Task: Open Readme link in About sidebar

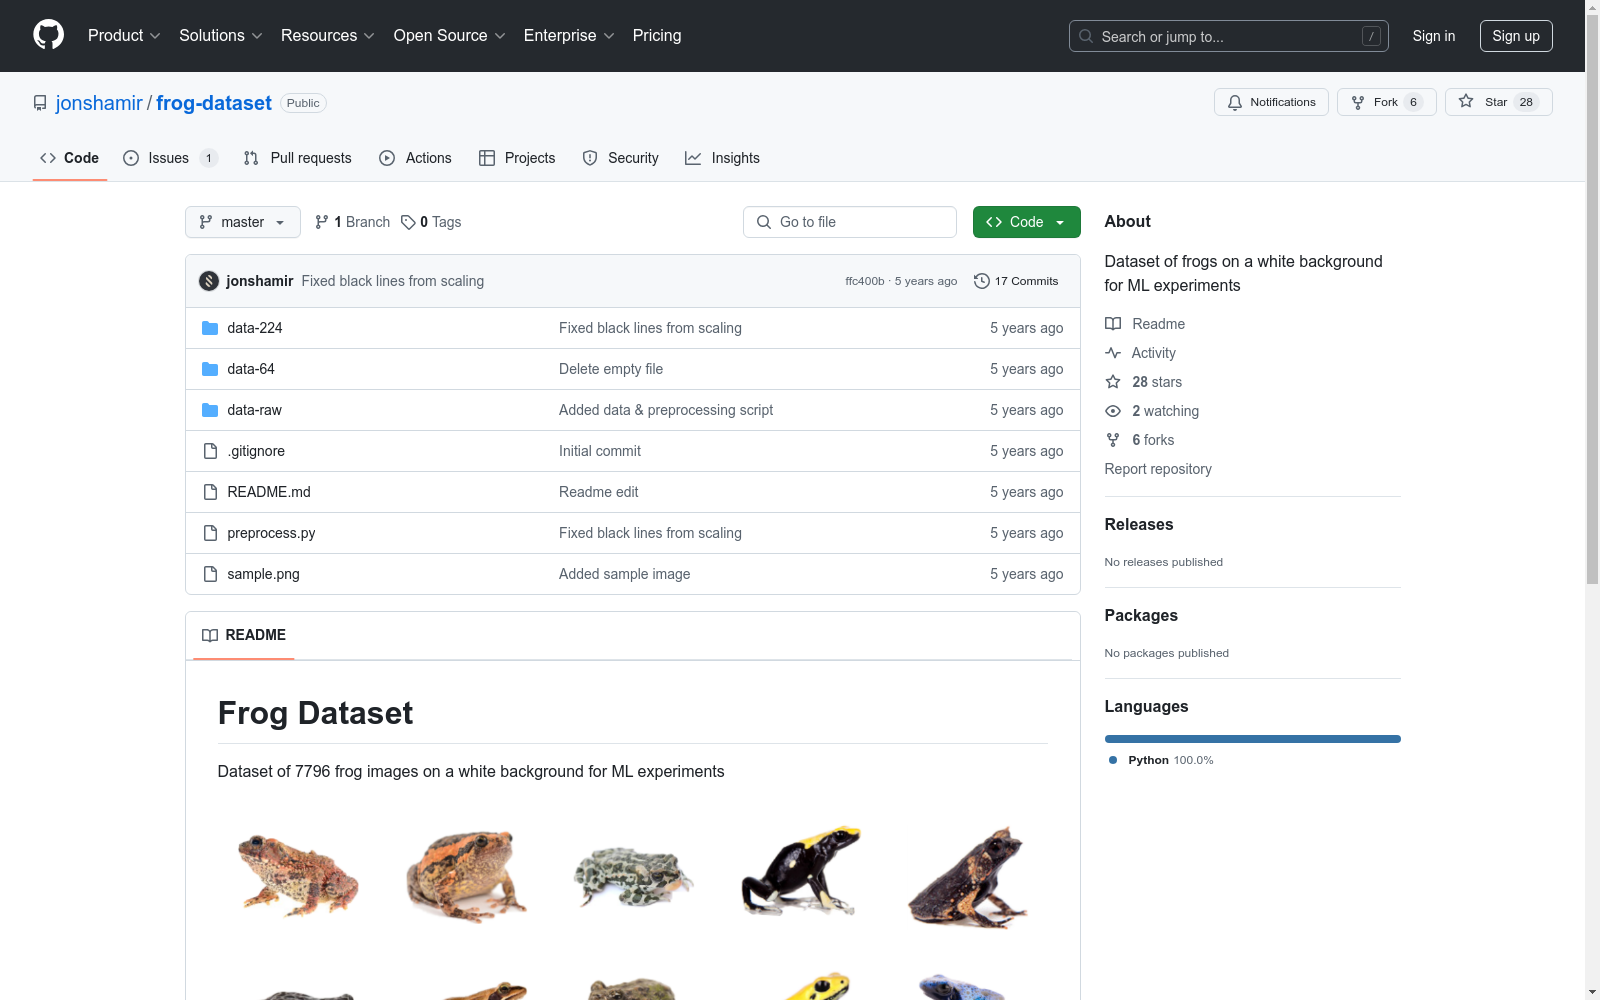Action: pyautogui.click(x=1145, y=324)
